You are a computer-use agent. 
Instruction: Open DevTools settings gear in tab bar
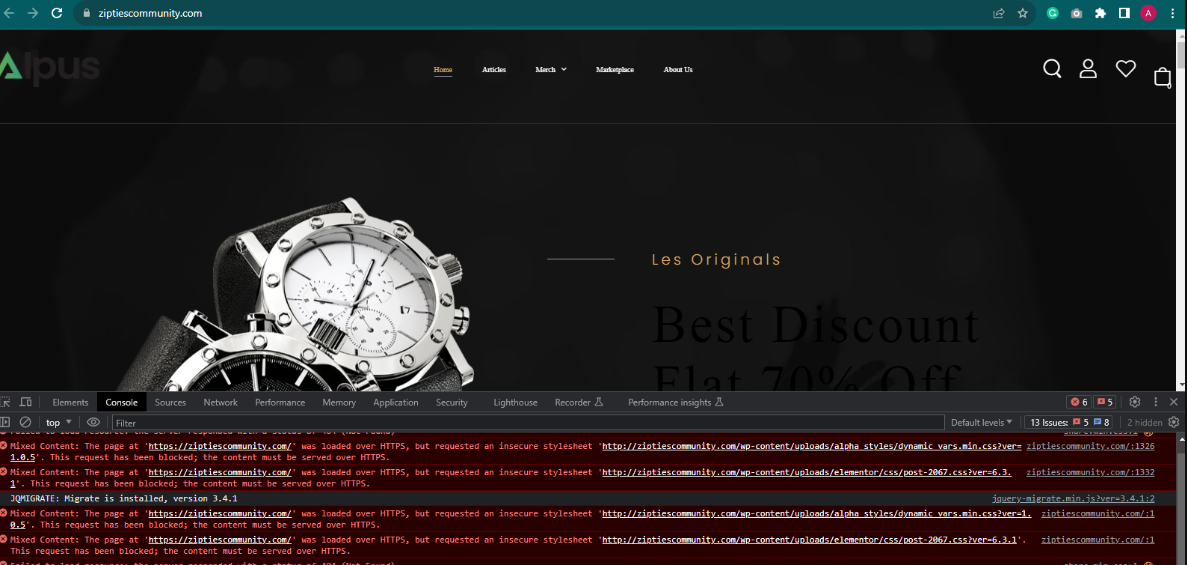point(1135,402)
